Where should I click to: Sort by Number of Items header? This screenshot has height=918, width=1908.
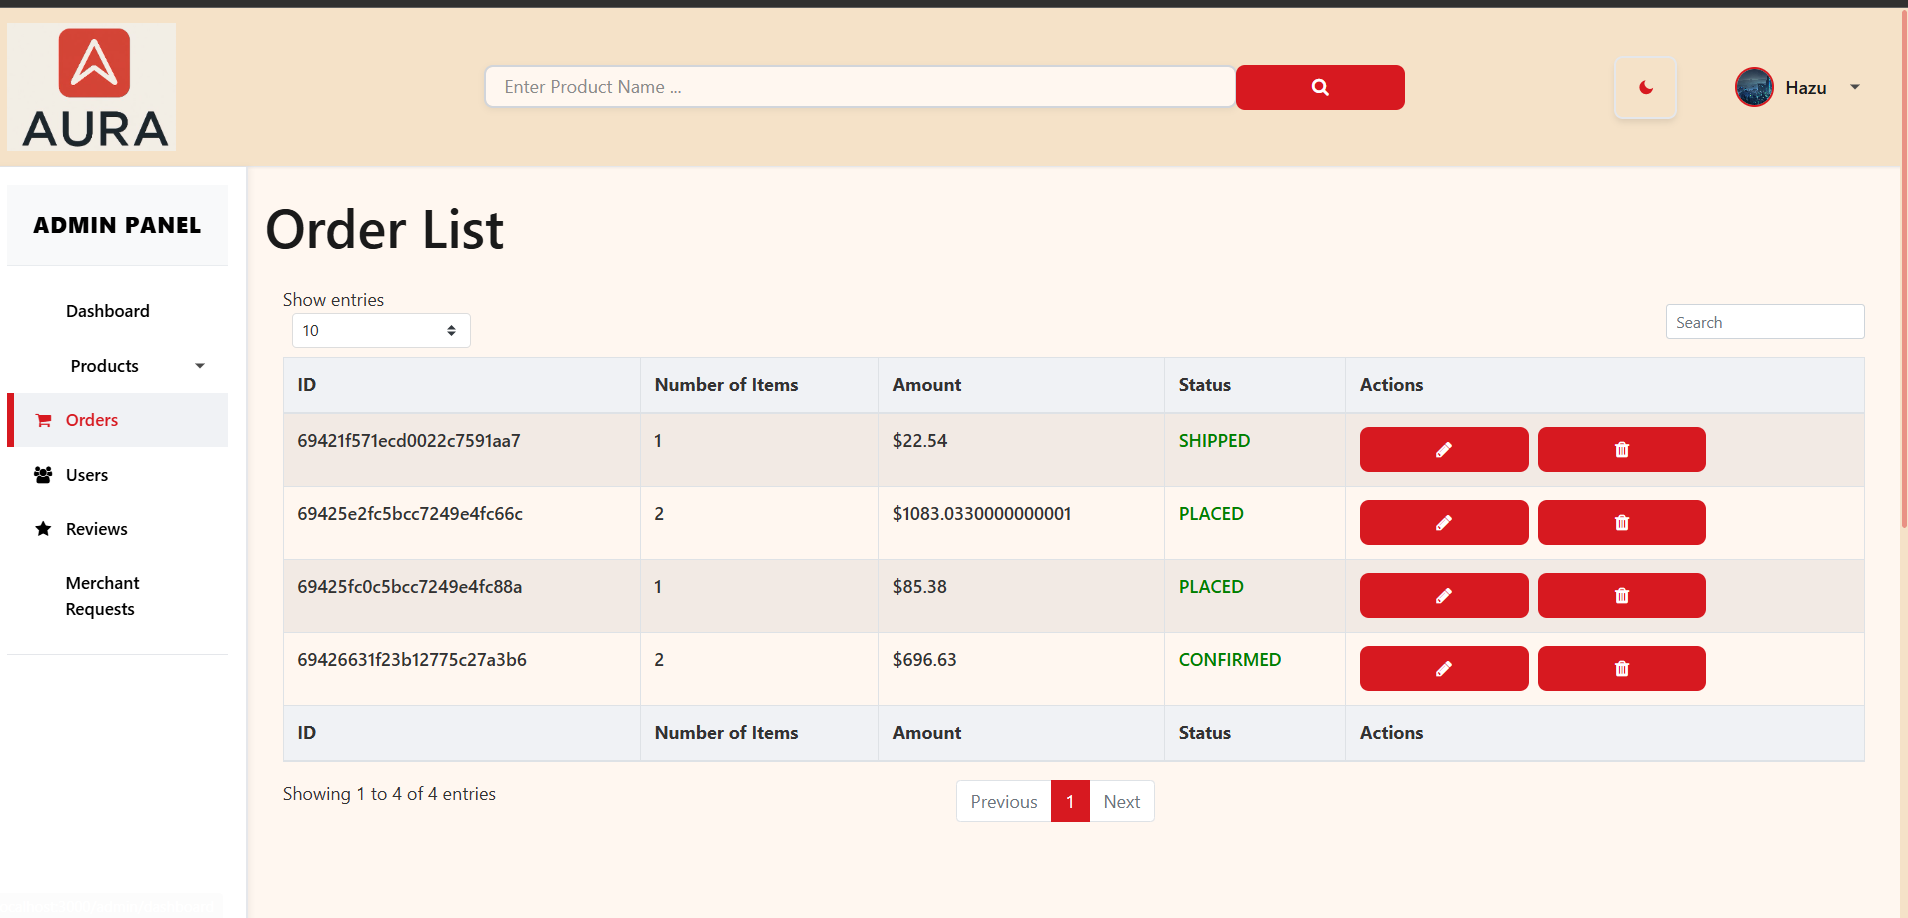point(759,385)
